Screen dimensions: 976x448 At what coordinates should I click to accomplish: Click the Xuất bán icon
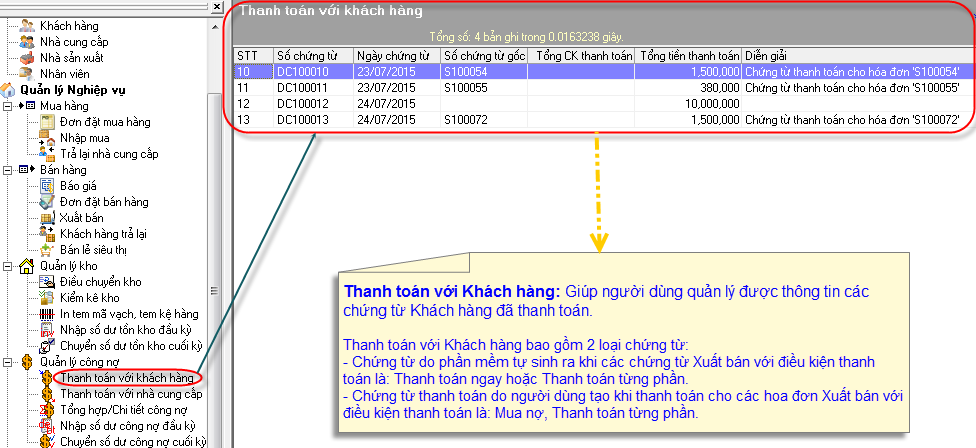coord(47,217)
